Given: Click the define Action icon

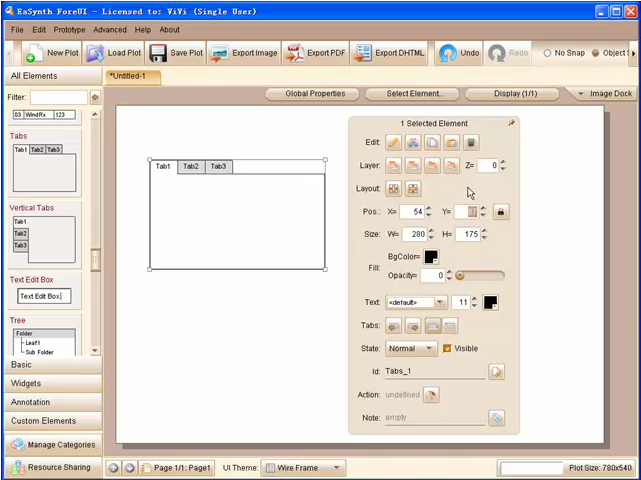Looking at the screenshot, I should pos(430,395).
